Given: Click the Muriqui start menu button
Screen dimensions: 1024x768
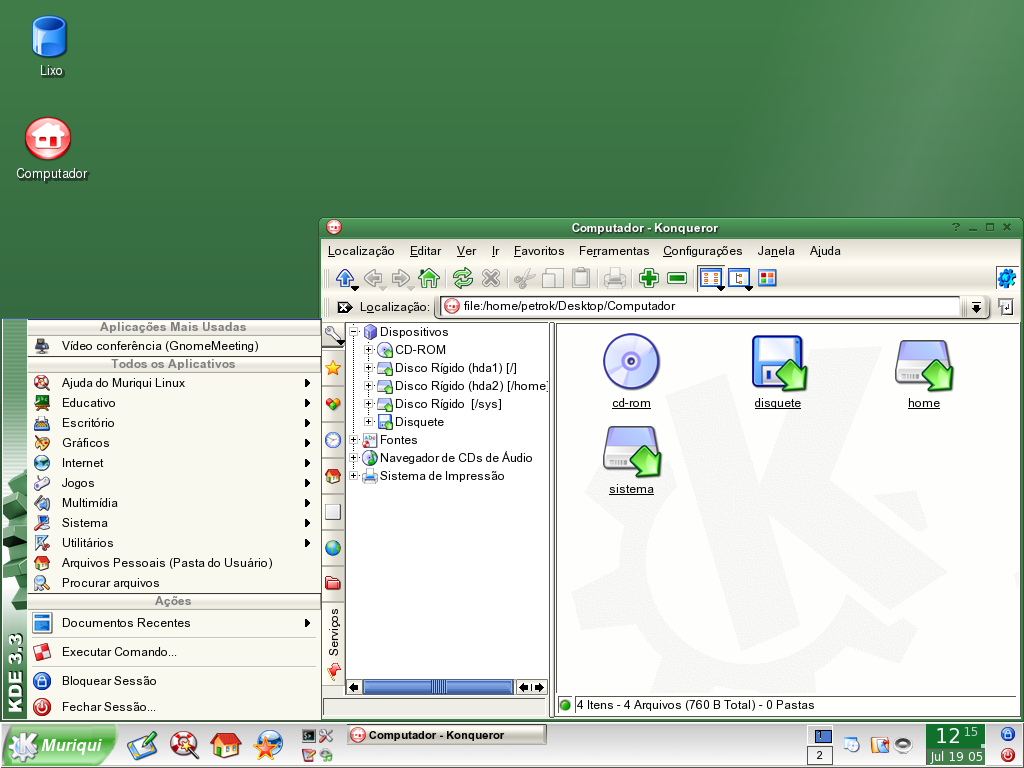Looking at the screenshot, I should pyautogui.click(x=59, y=745).
